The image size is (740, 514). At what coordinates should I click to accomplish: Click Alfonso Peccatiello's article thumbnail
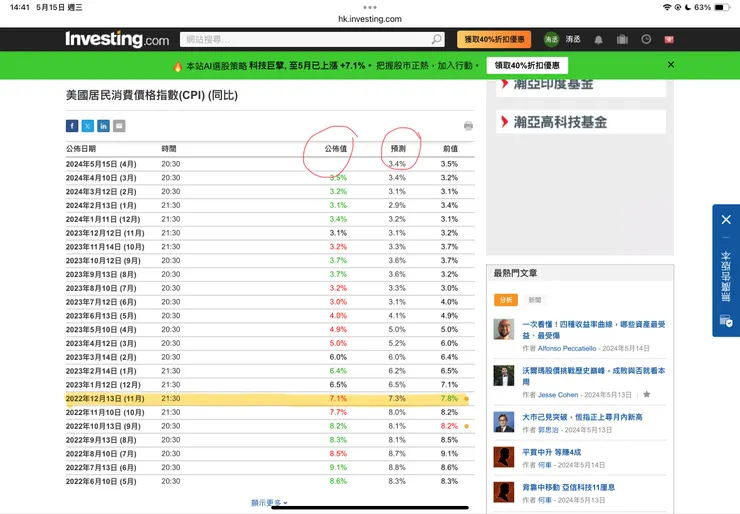click(x=504, y=329)
